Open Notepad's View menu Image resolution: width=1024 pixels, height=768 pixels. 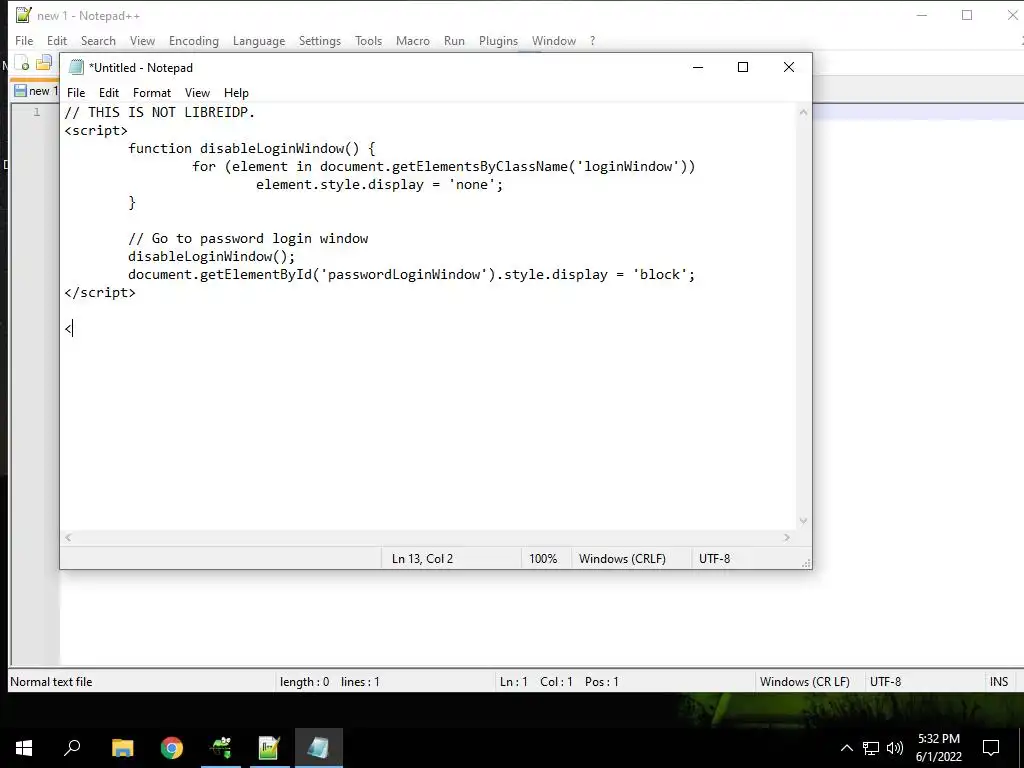[197, 93]
